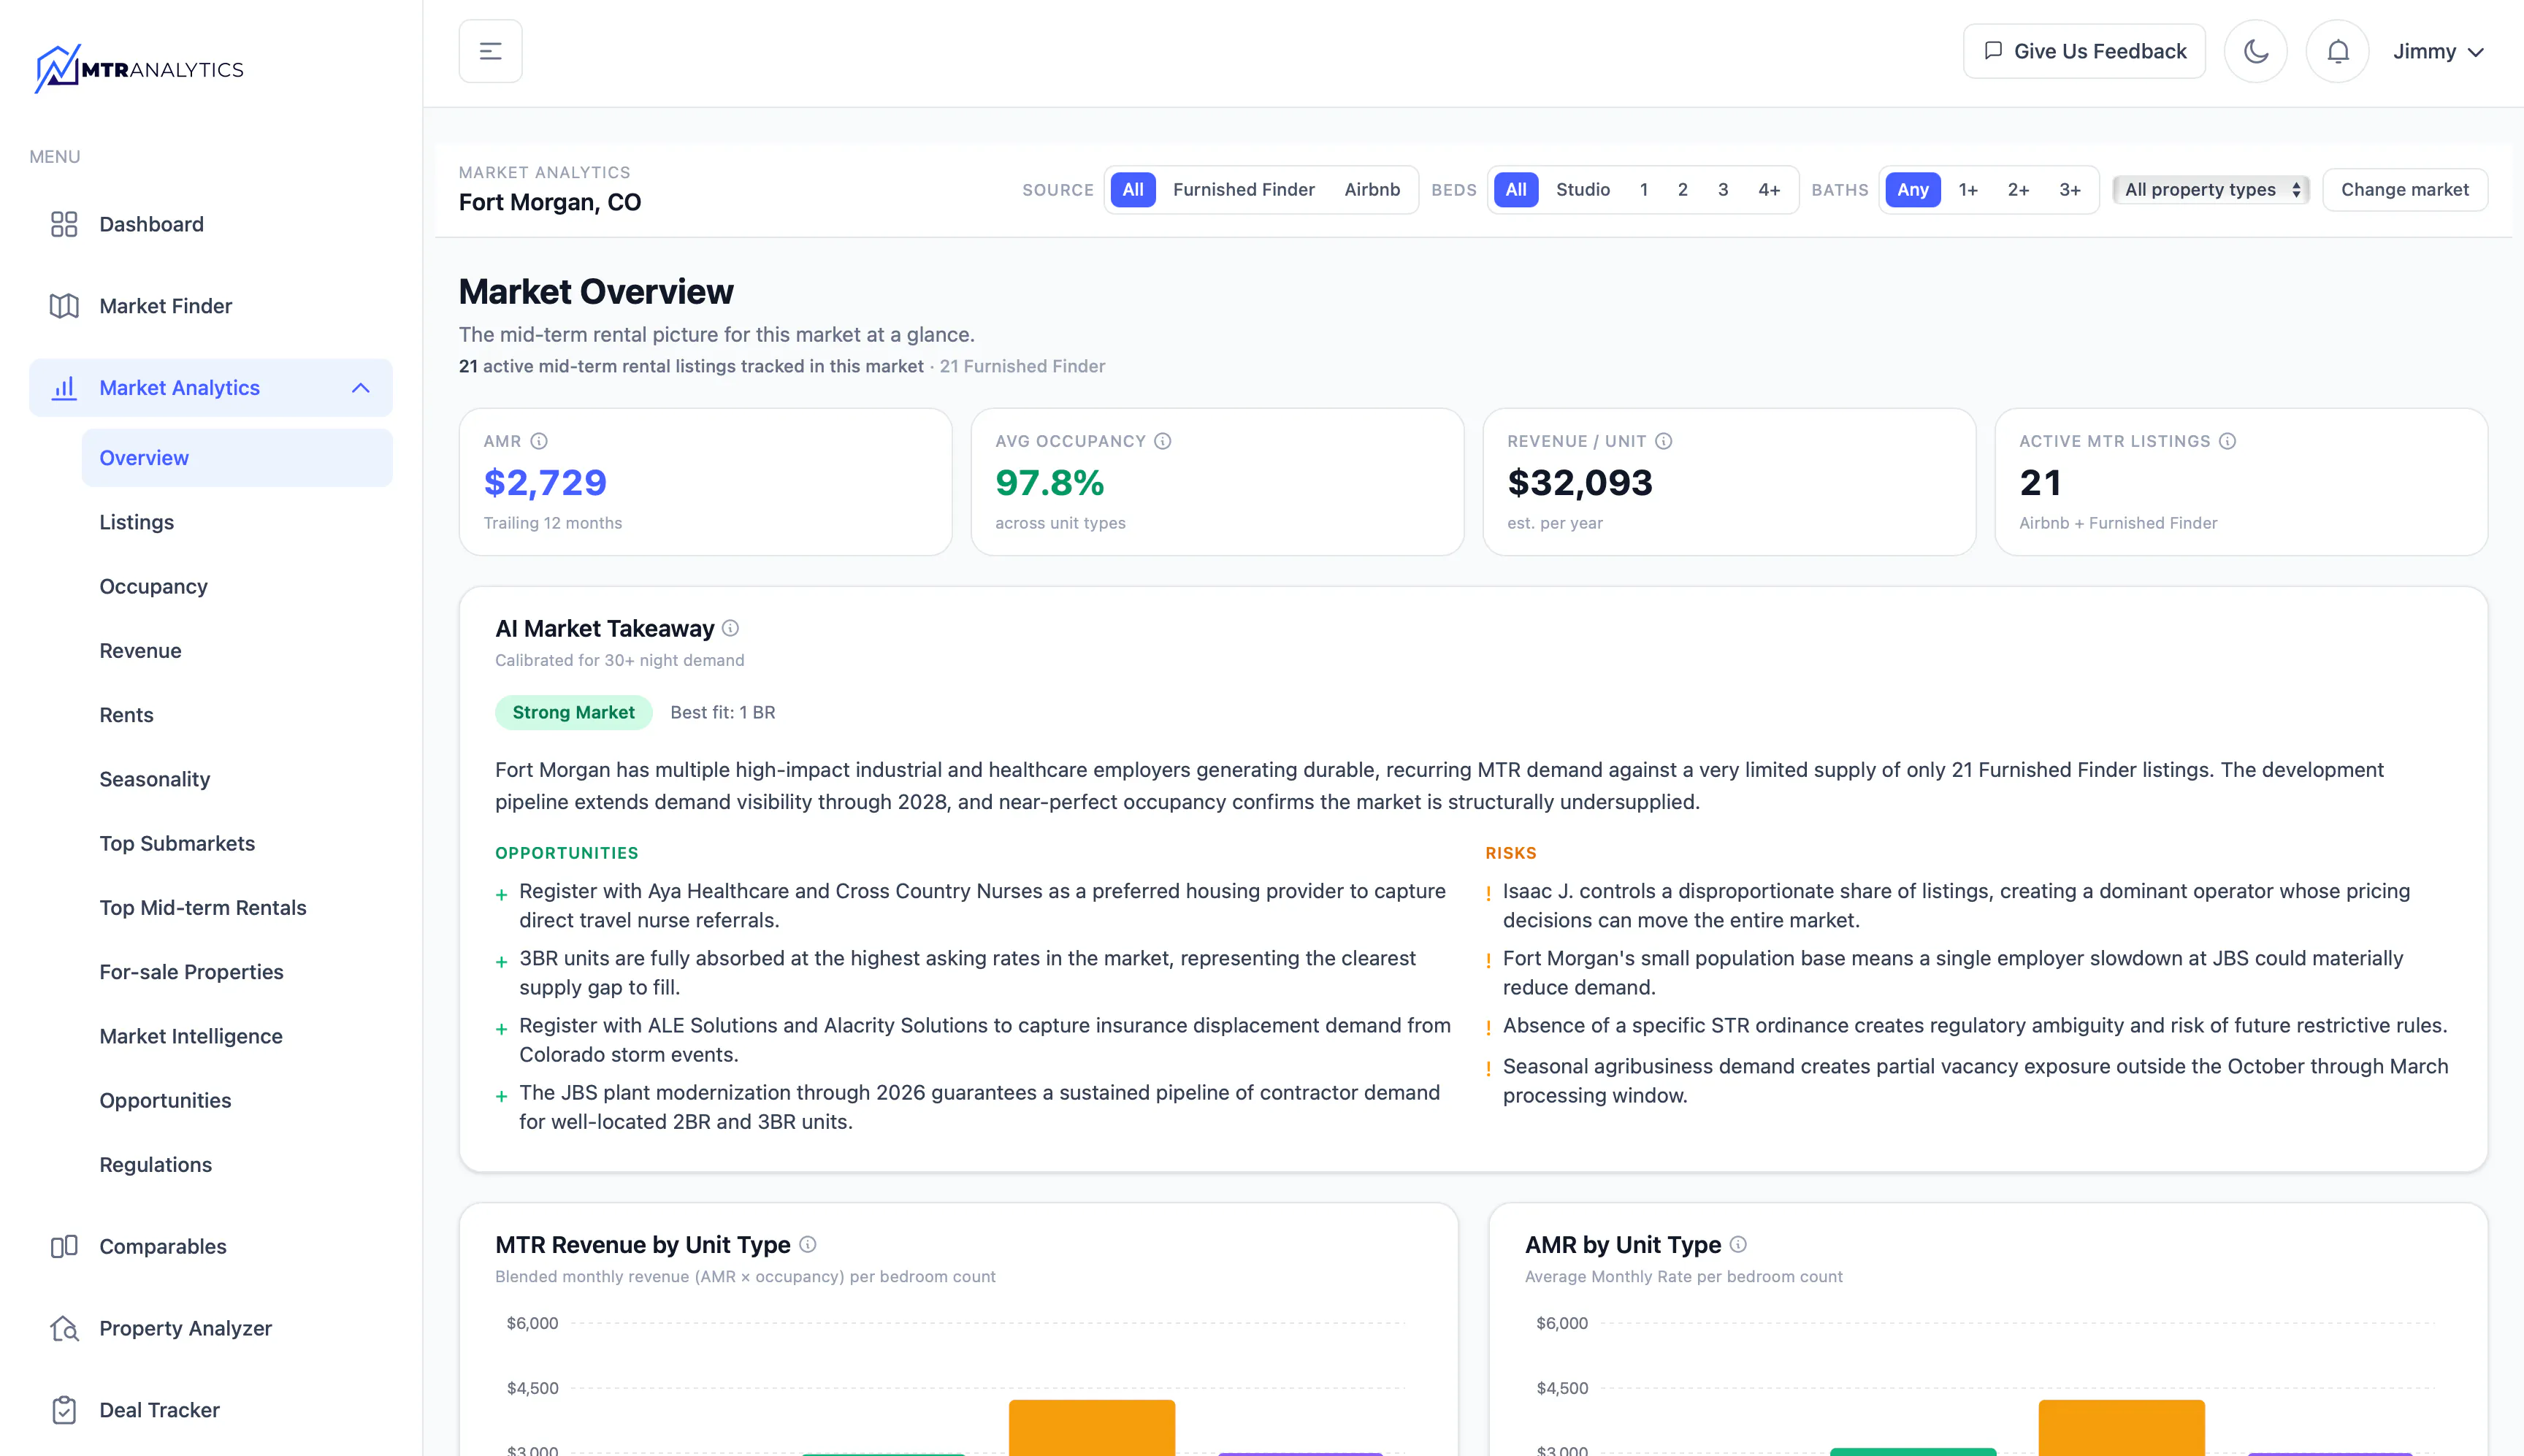
Task: Click the Market Analytics bar chart icon
Action: [64, 388]
